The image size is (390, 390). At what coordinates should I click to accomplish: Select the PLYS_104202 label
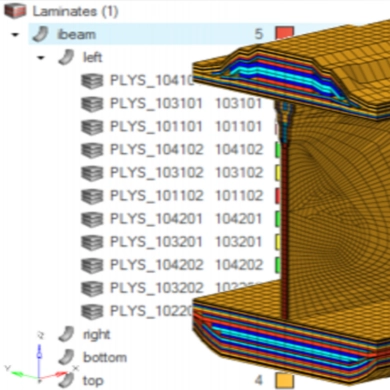pos(157,265)
